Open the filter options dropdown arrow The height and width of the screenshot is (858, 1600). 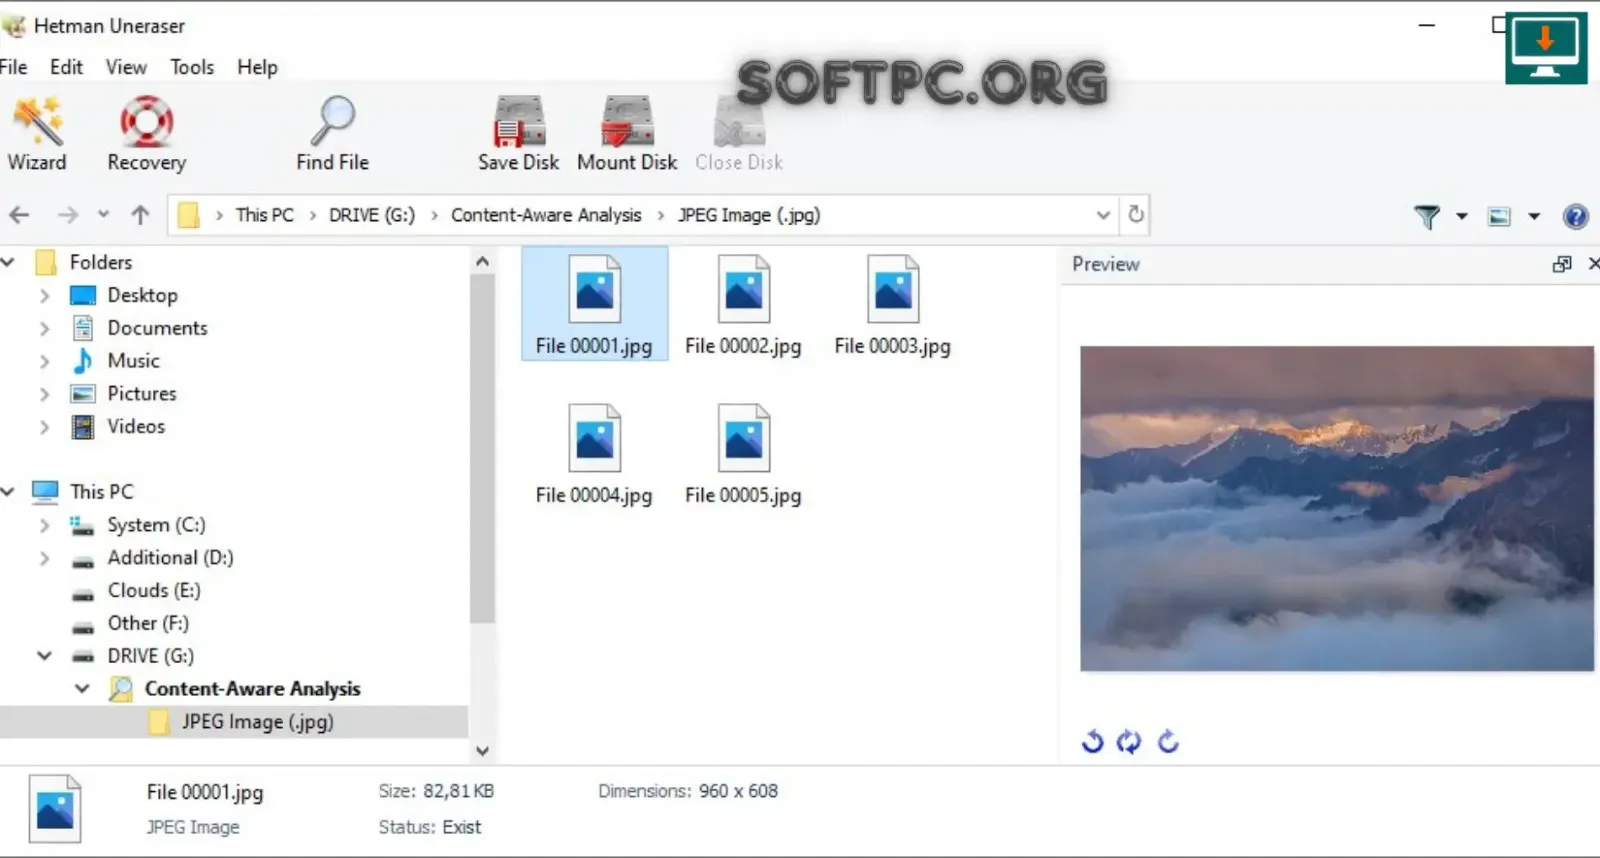[x=1461, y=216]
